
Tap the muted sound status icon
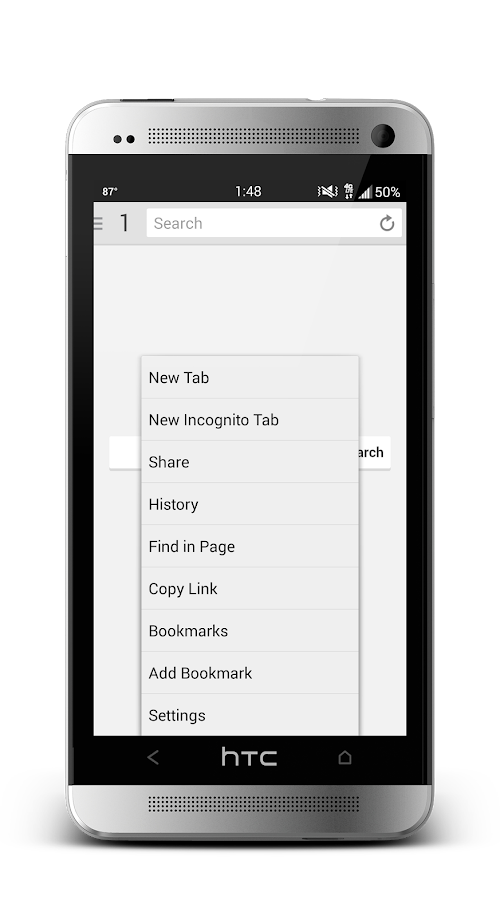click(x=328, y=191)
